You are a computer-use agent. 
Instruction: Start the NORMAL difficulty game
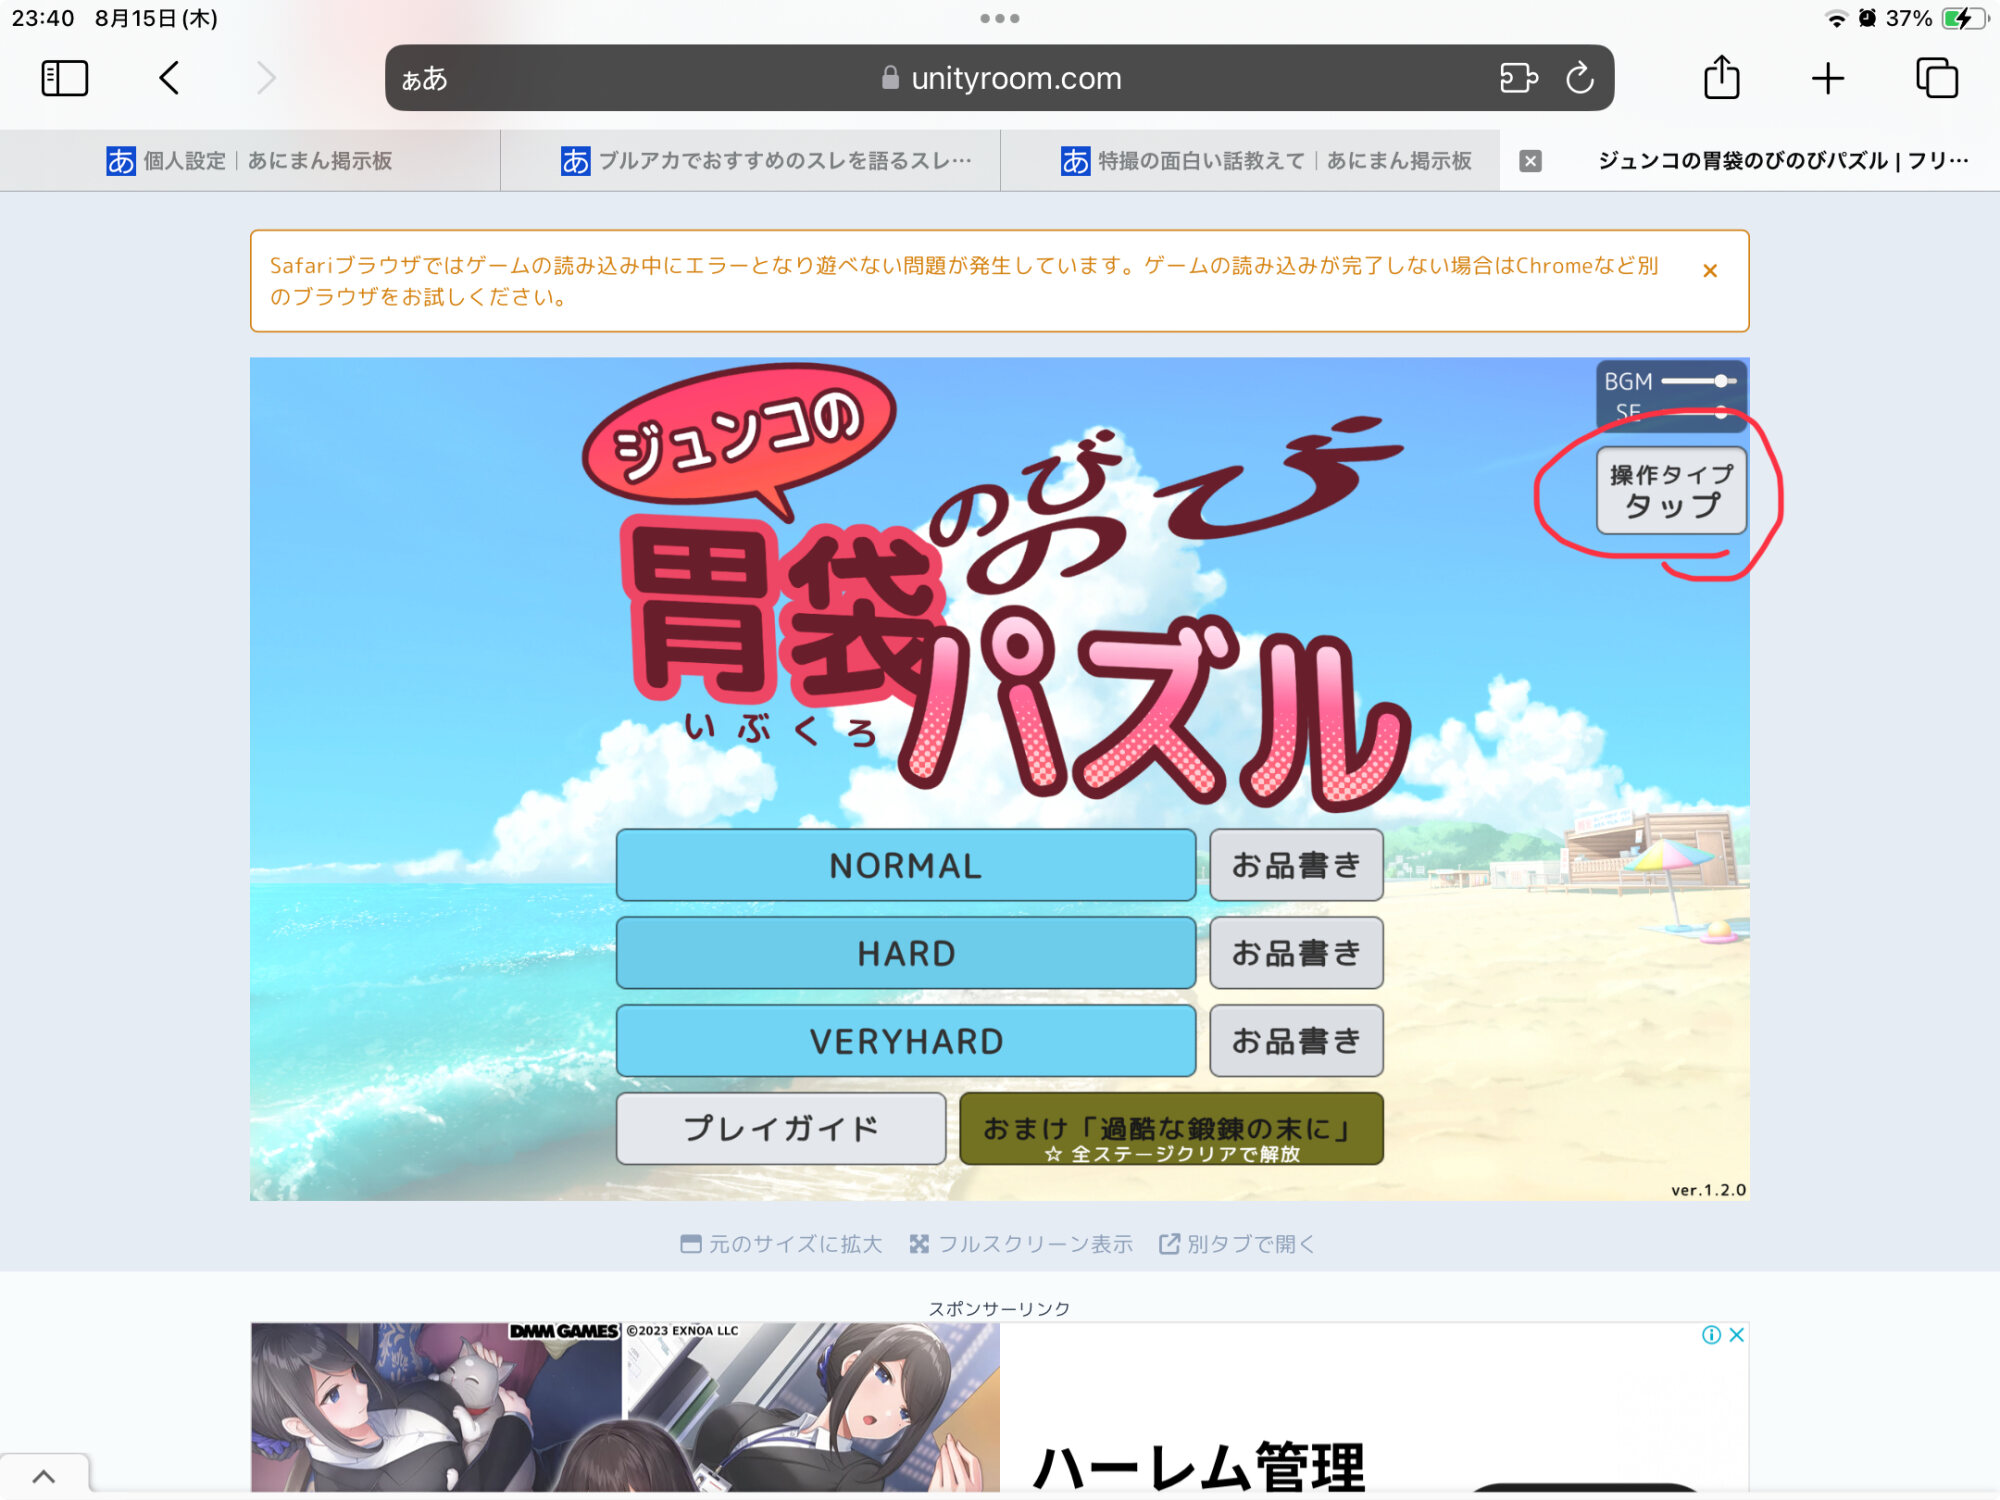click(905, 865)
